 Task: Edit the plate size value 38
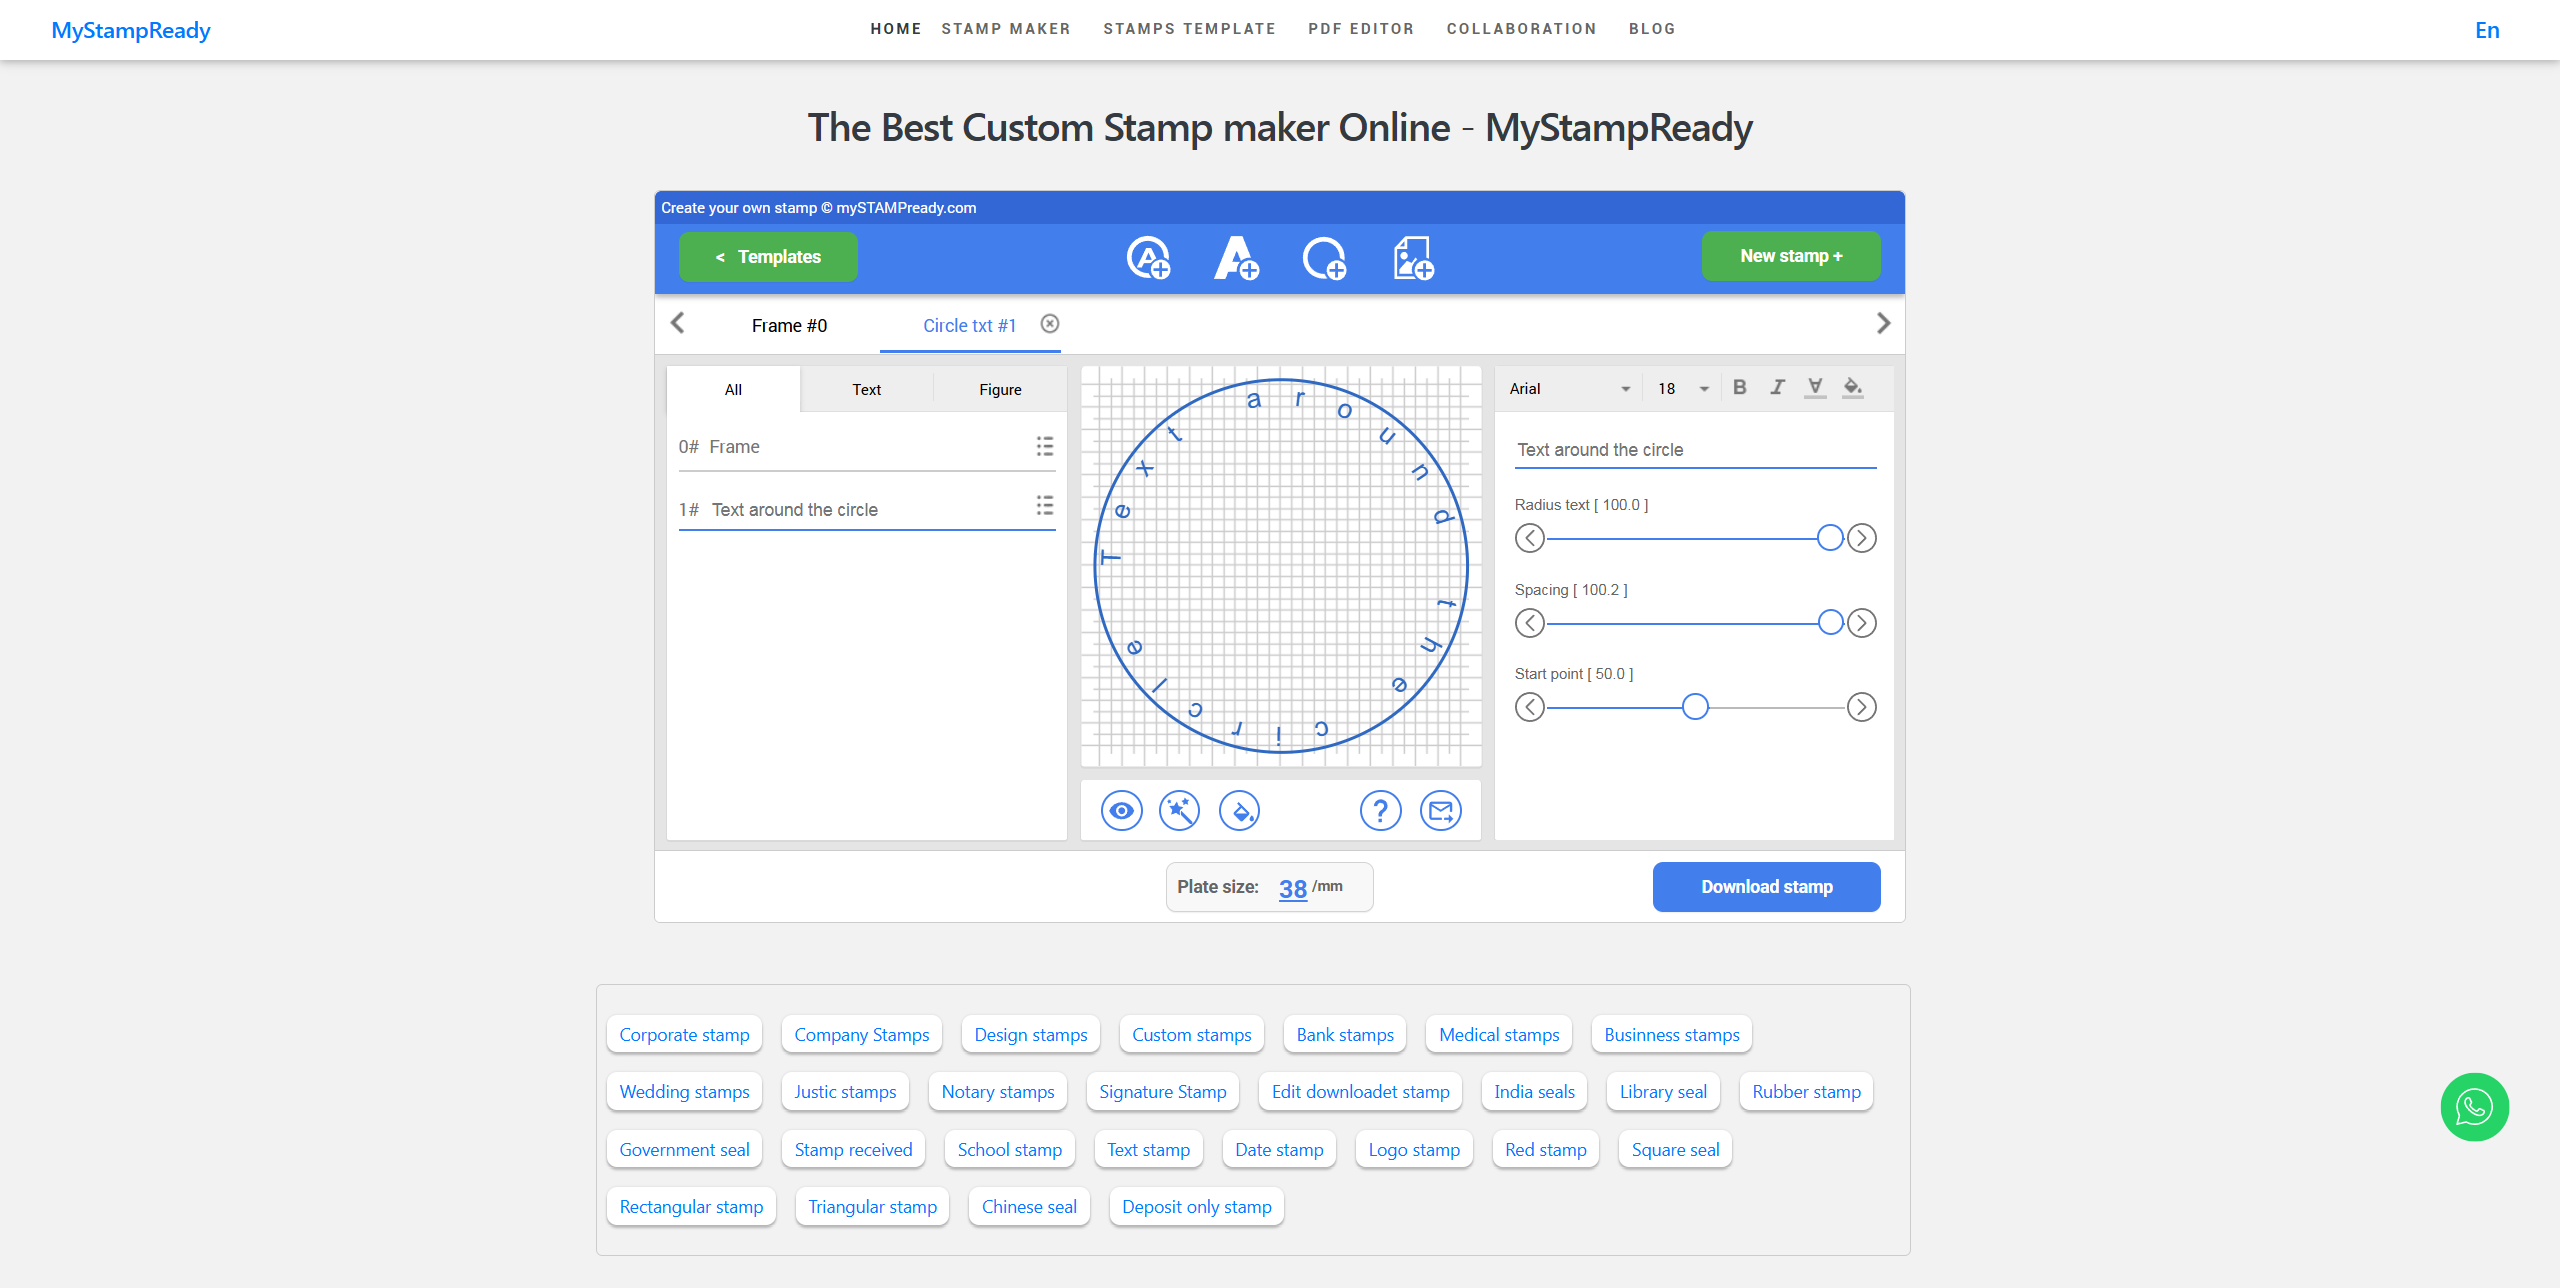[x=1292, y=888]
